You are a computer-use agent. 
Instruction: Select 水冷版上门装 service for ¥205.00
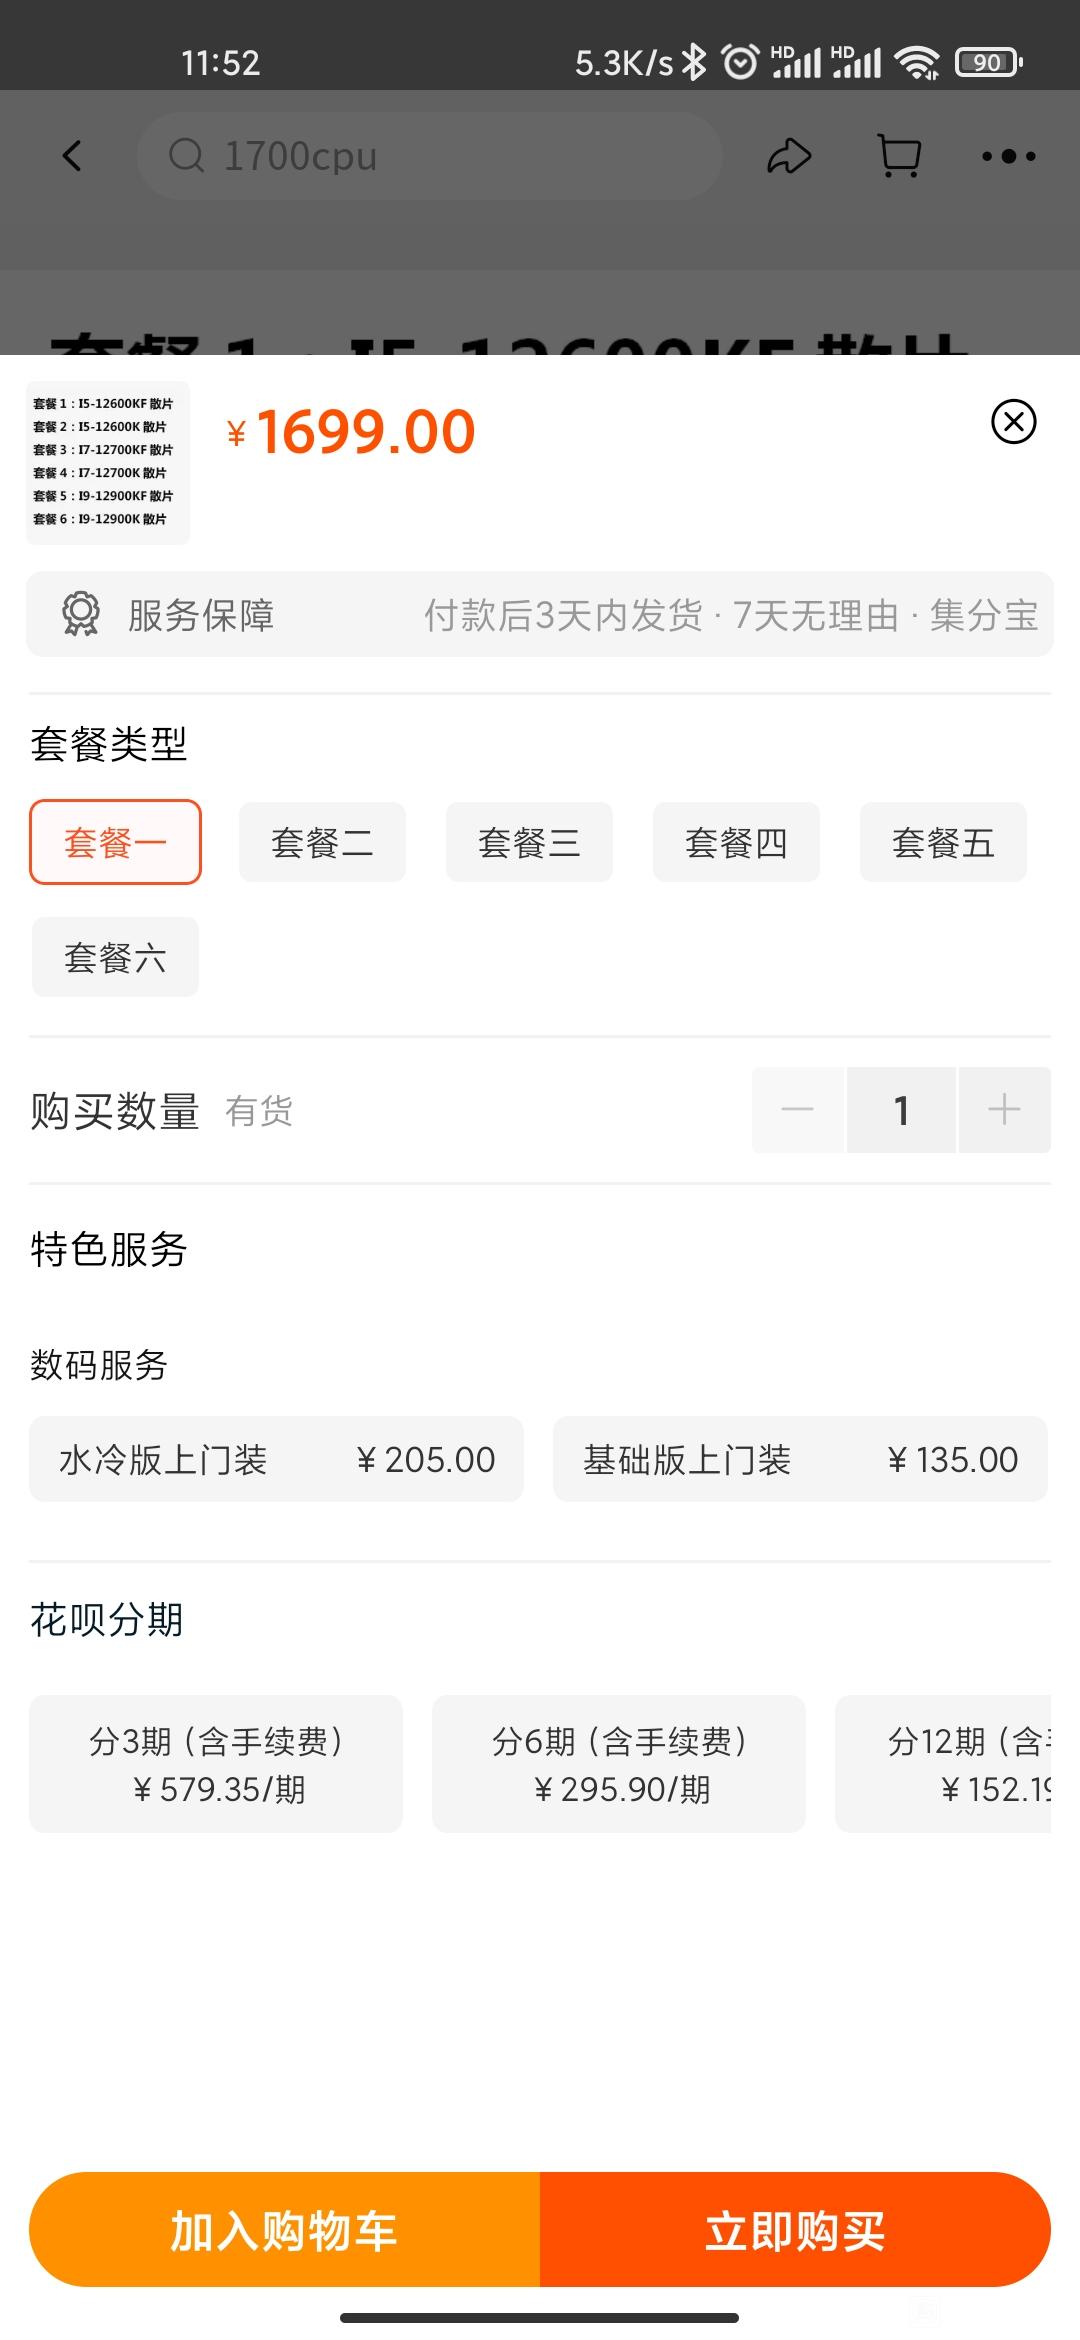point(276,1459)
